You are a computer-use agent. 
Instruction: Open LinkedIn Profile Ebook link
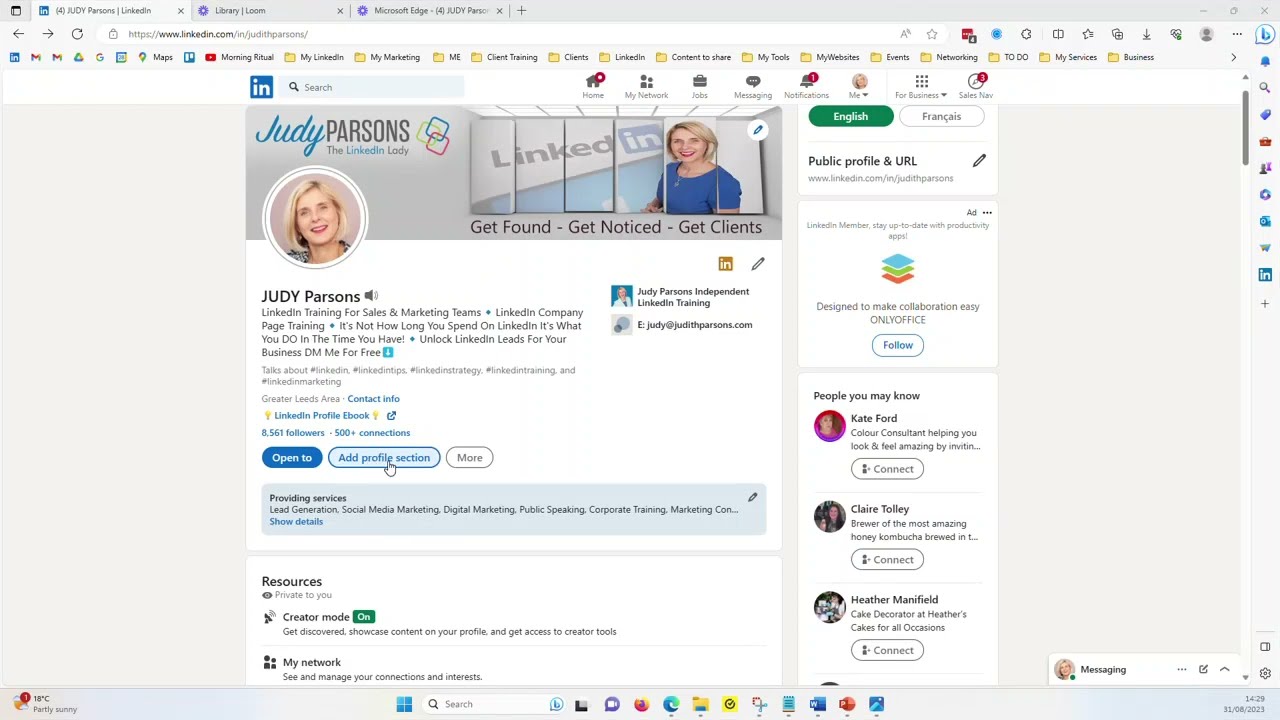pyautogui.click(x=322, y=416)
